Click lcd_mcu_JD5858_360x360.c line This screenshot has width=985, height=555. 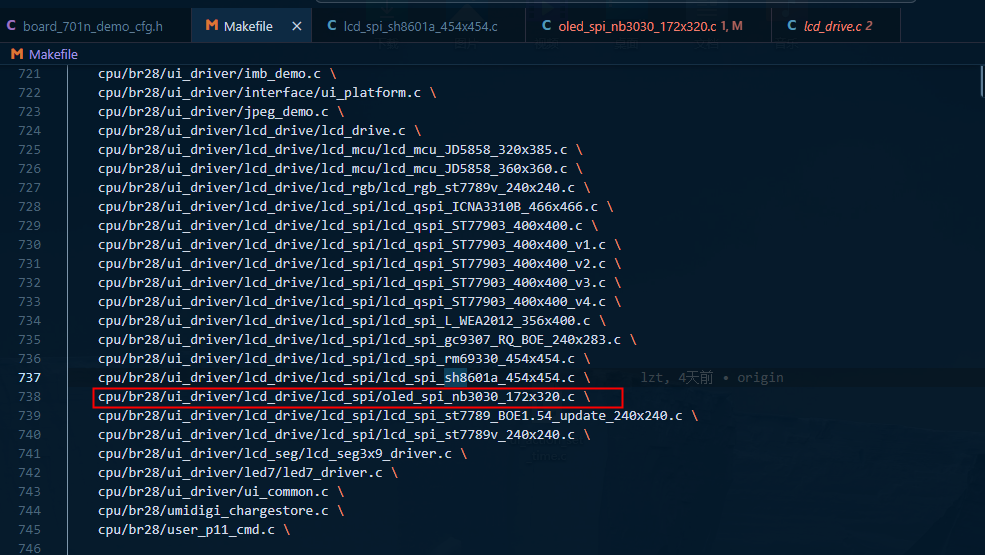(340, 168)
